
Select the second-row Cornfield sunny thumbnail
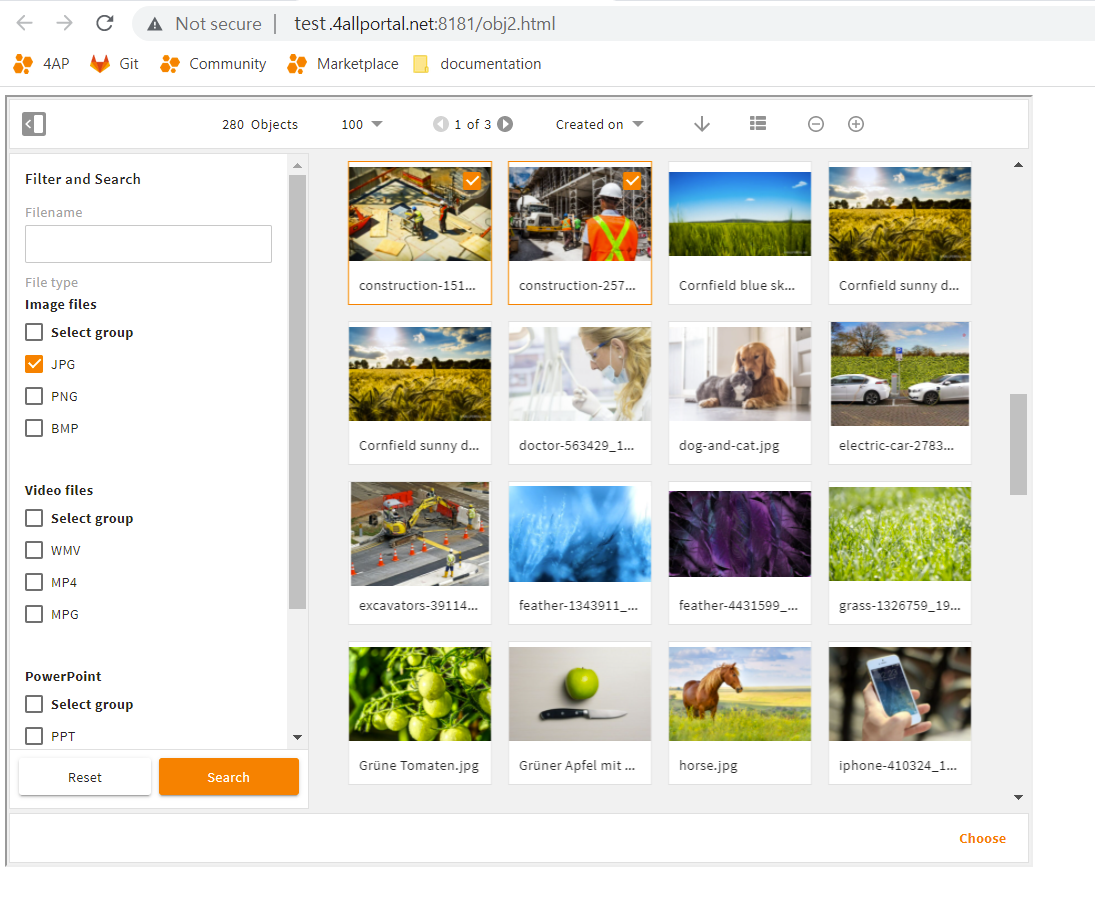tap(420, 393)
